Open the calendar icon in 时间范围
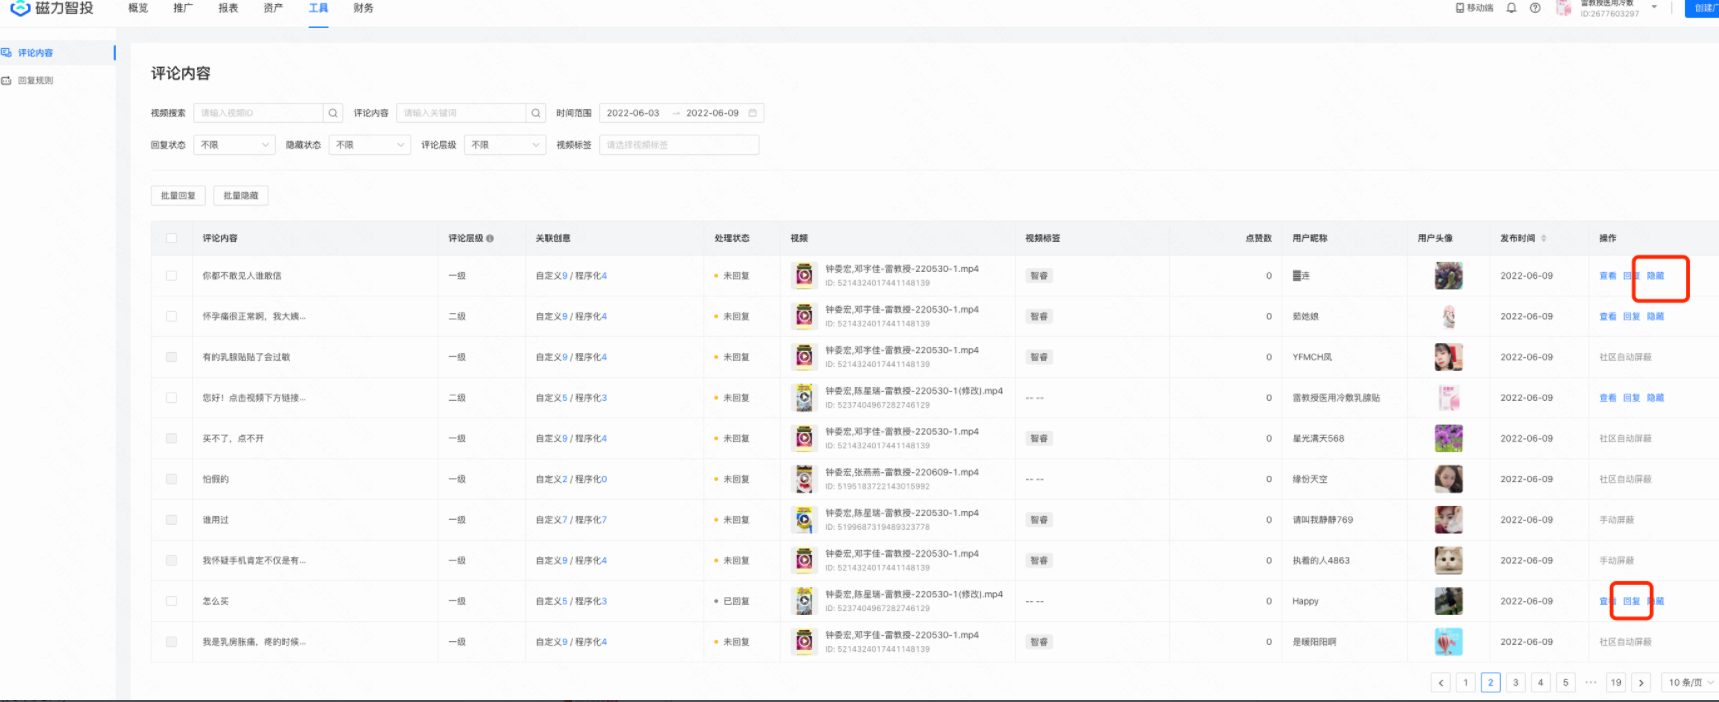1719x702 pixels. click(x=753, y=113)
